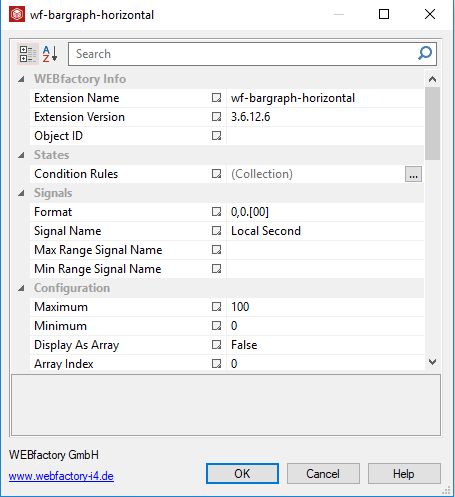Open the www.webfactory-i4.de link

pyautogui.click(x=61, y=476)
